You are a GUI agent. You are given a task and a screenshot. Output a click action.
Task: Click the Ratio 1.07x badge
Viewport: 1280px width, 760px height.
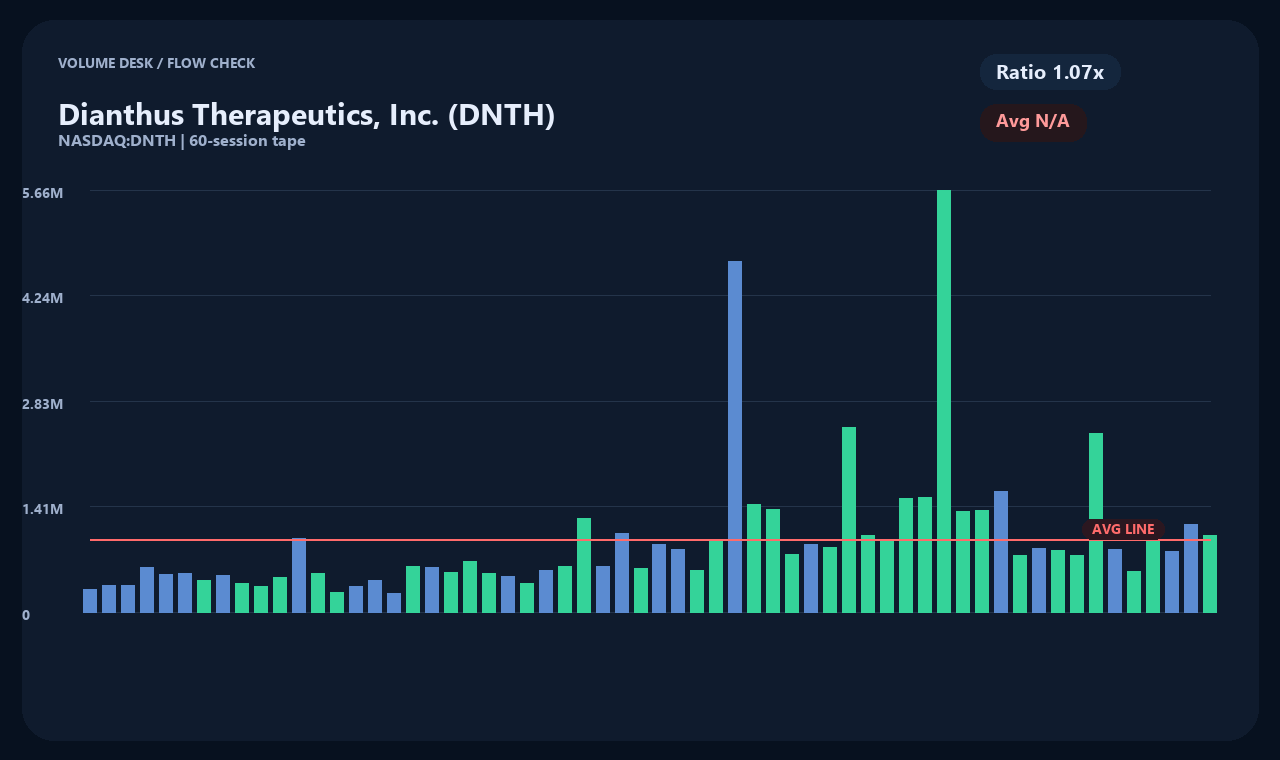pyautogui.click(x=1050, y=72)
